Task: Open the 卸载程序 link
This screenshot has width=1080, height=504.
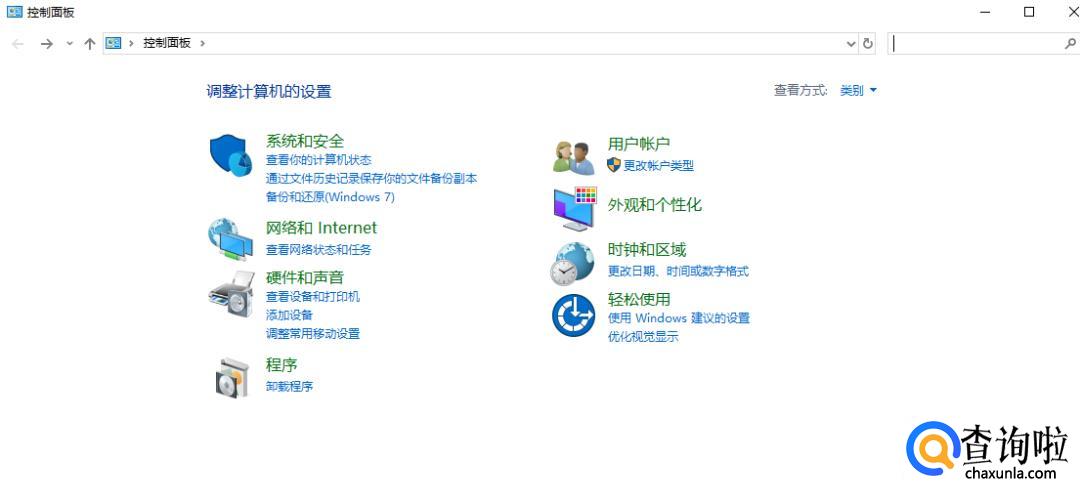Action: point(289,386)
